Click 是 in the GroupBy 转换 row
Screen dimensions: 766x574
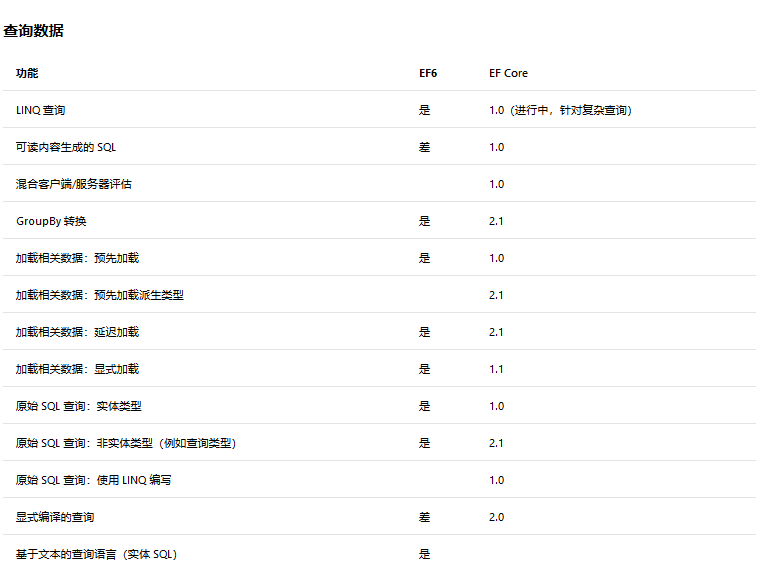tap(425, 221)
